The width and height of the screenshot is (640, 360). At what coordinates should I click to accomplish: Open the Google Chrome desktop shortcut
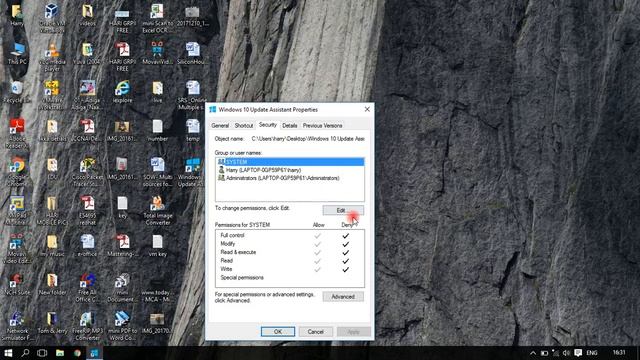(17, 172)
